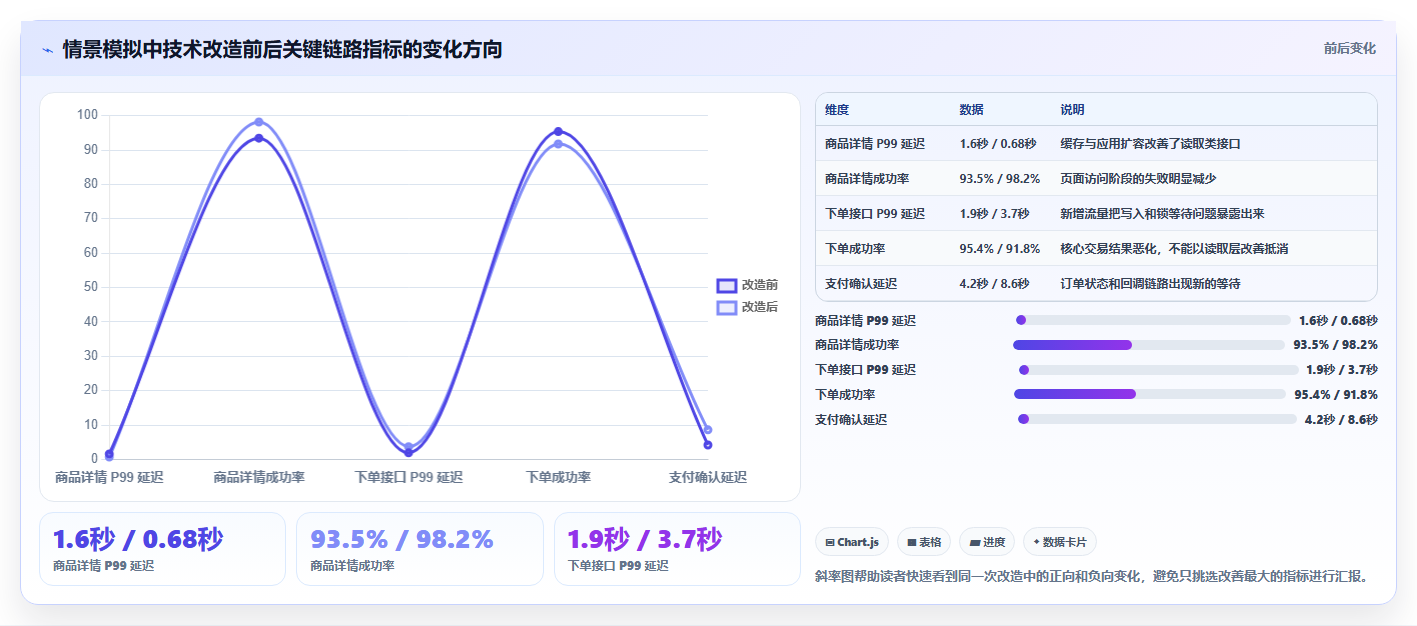The height and width of the screenshot is (626, 1417).
Task: Select the 表格 tag chip
Action: pos(924,542)
